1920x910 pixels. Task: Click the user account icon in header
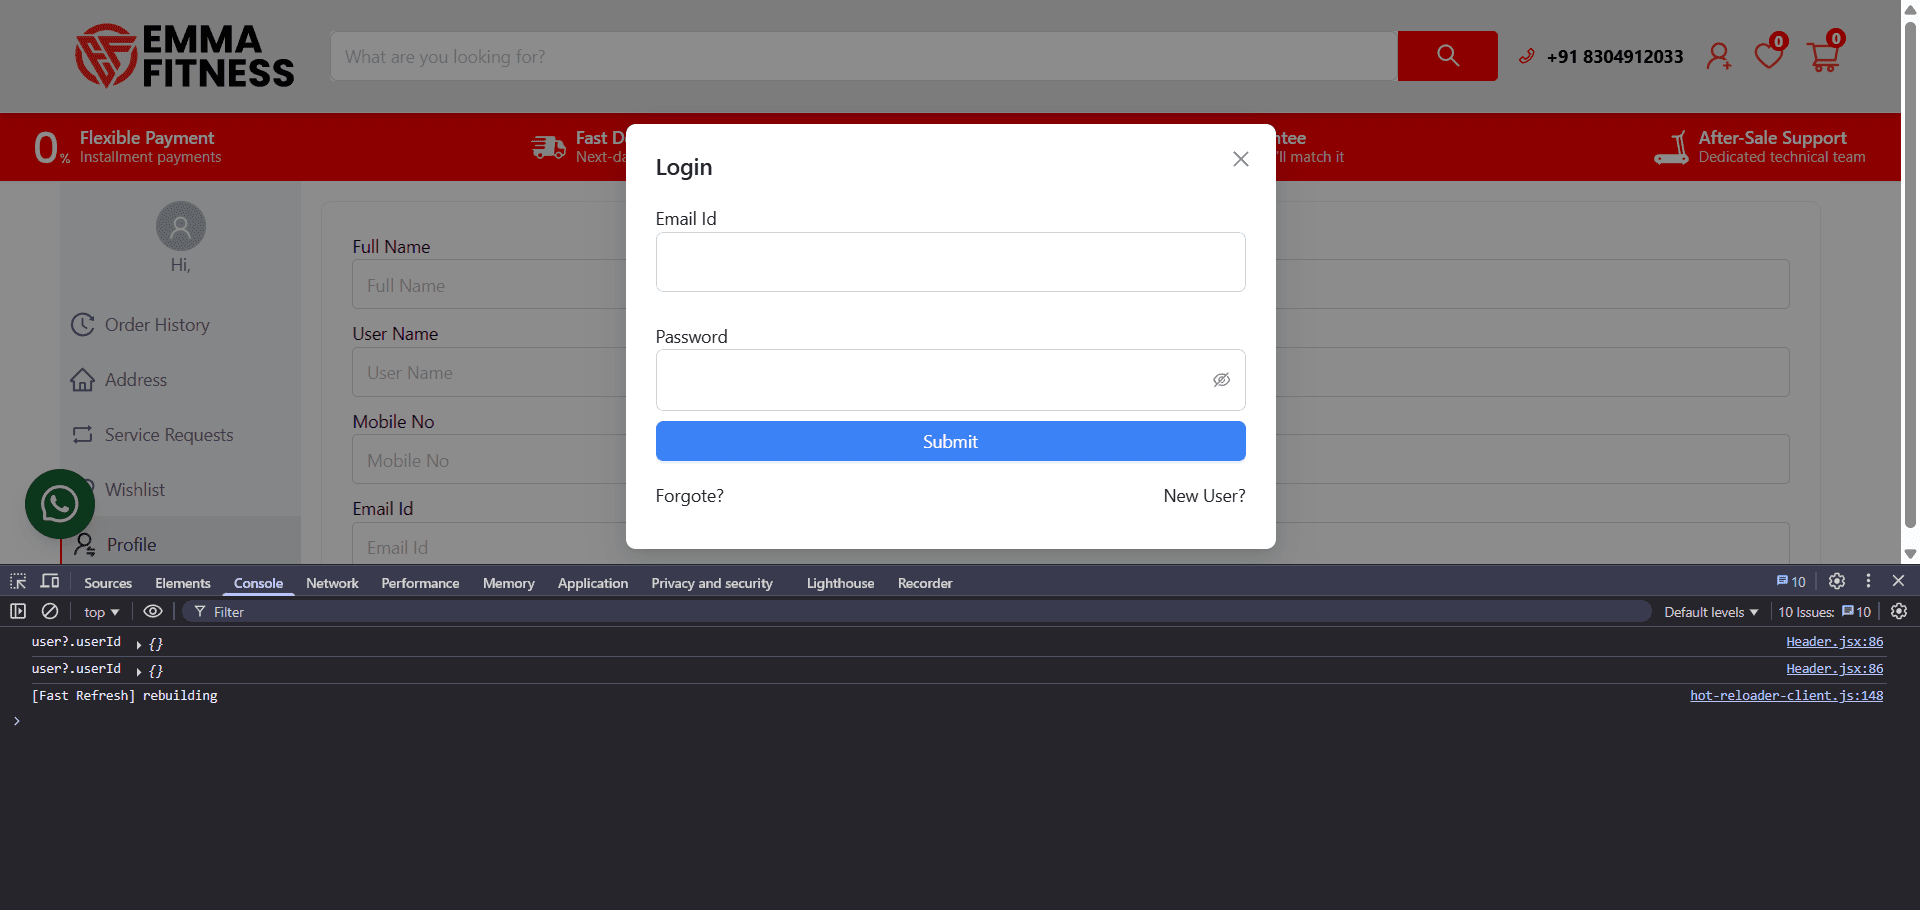tap(1718, 56)
